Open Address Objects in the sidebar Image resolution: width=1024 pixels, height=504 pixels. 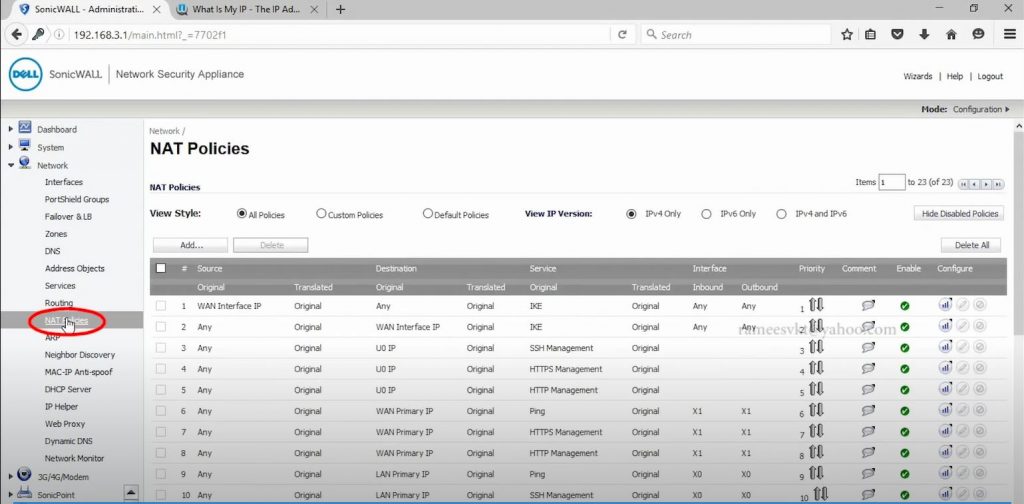[74, 268]
